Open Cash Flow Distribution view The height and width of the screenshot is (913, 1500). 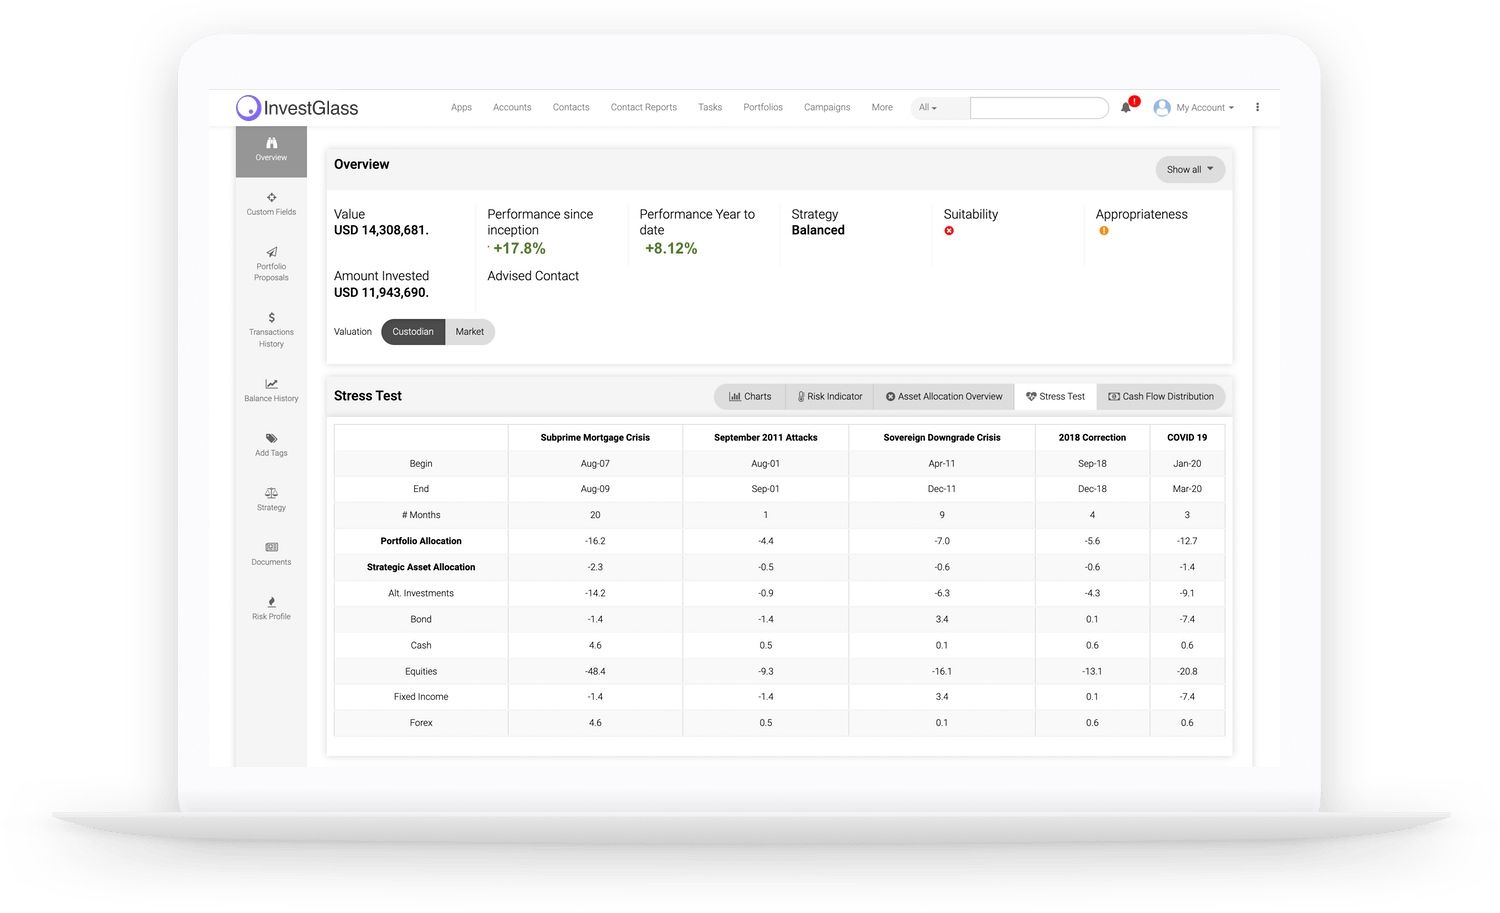click(x=1160, y=396)
